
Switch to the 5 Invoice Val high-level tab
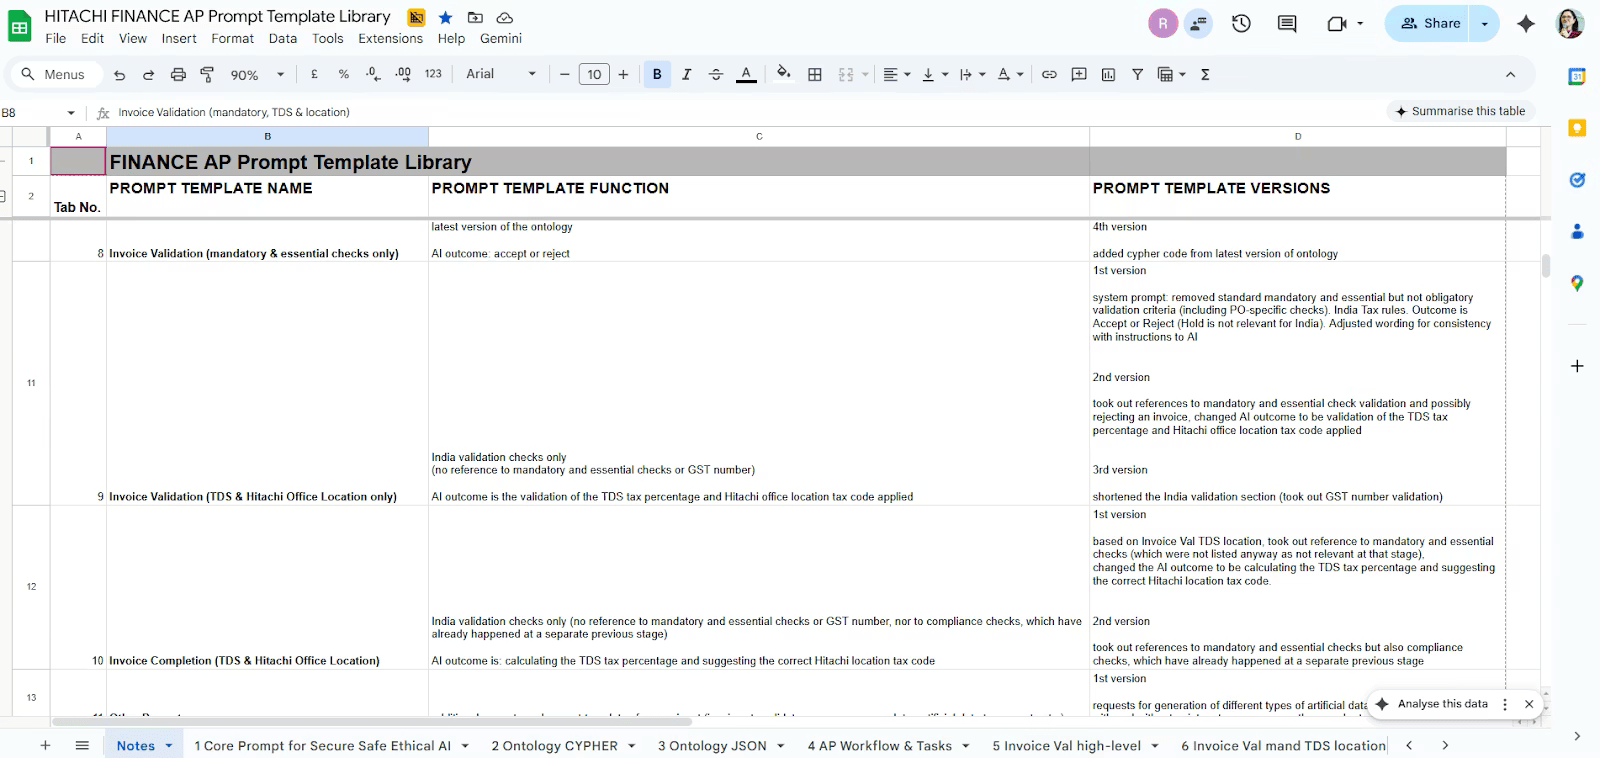pos(1075,745)
